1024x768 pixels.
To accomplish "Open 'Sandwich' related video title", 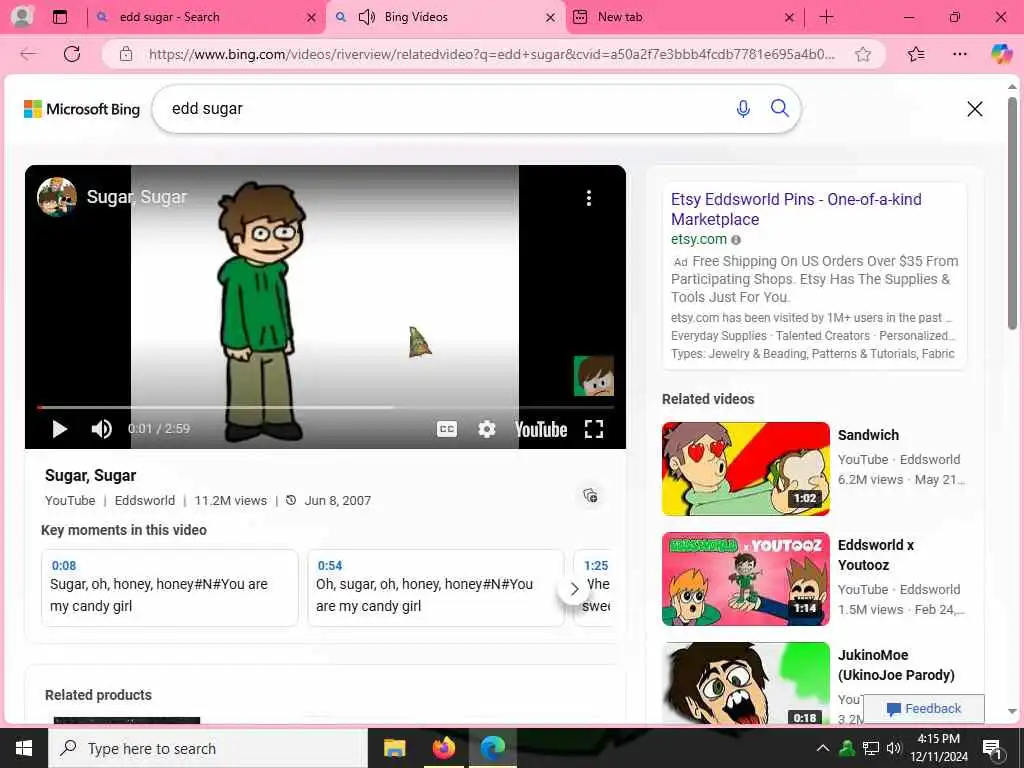I will (x=868, y=435).
